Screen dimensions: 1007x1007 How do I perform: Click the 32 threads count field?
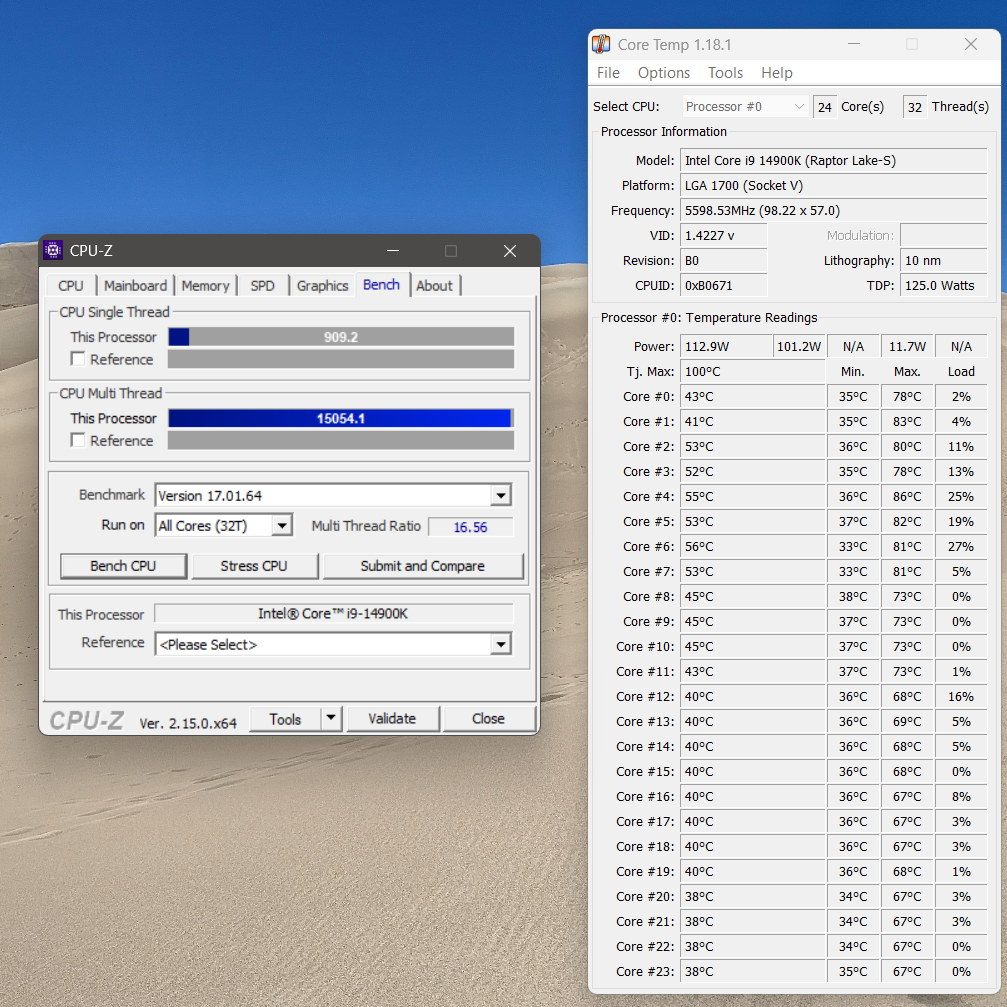tap(915, 107)
